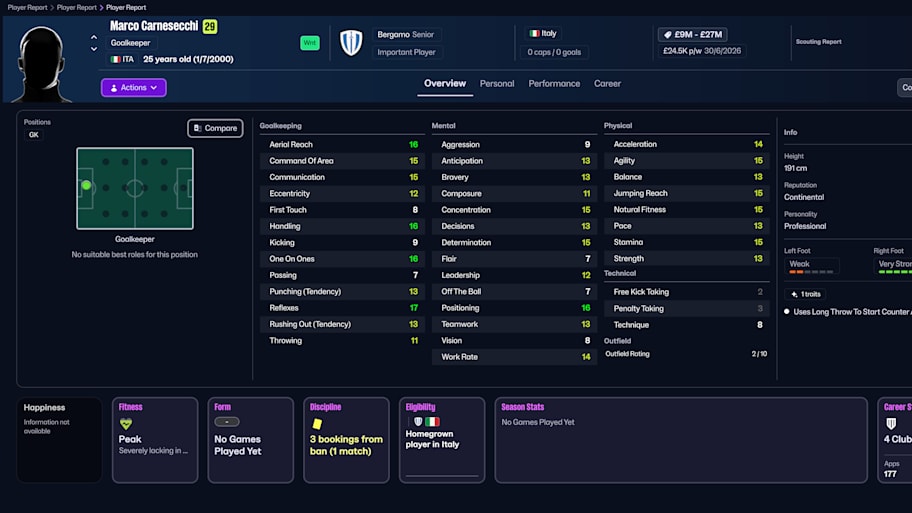Click the Professional personality value

(805, 226)
